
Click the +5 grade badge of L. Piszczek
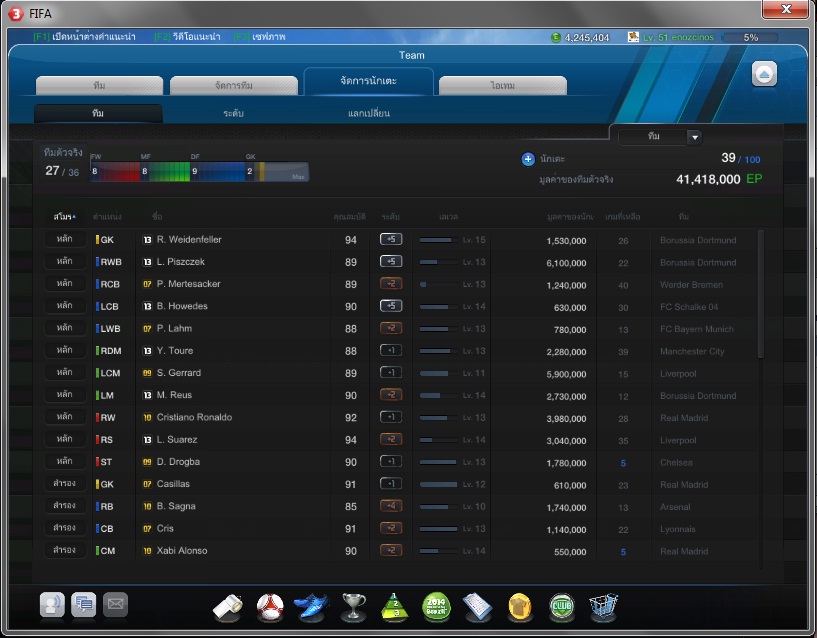tap(391, 261)
